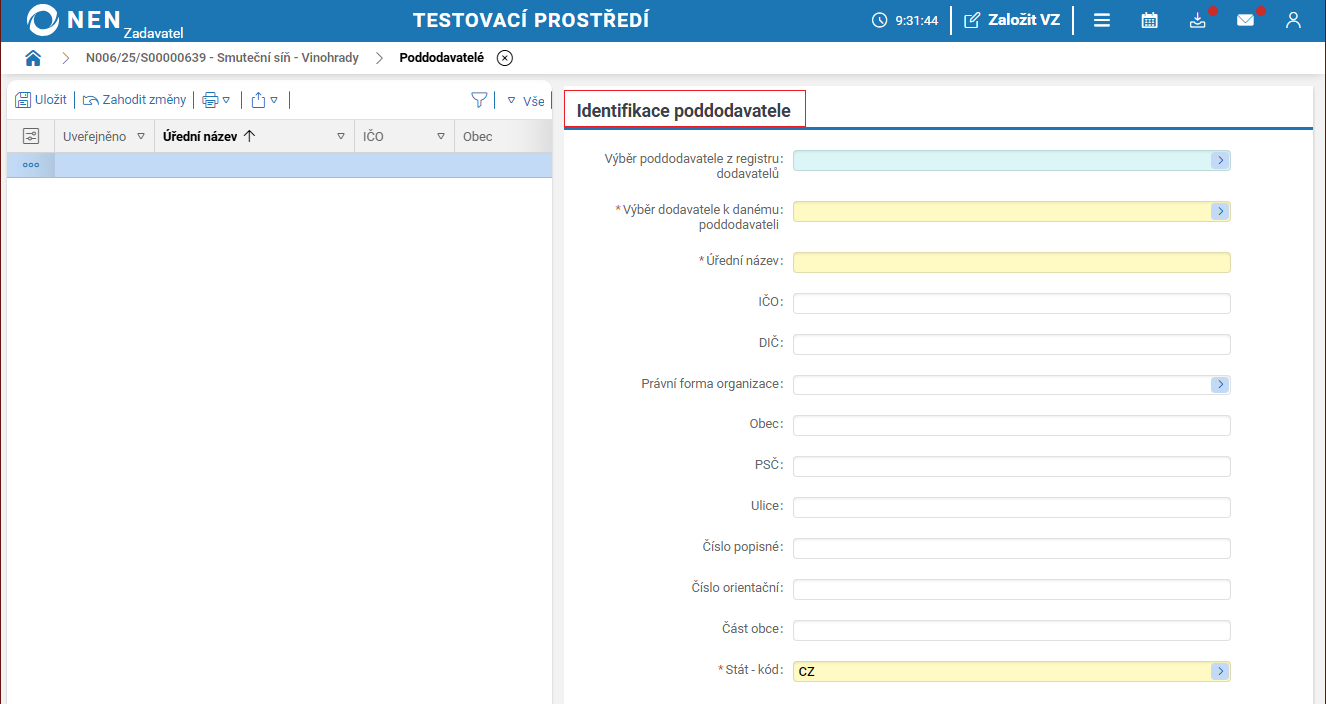Screen dimensions: 1326x704
Task: Click the Uložit save button
Action: (41, 100)
